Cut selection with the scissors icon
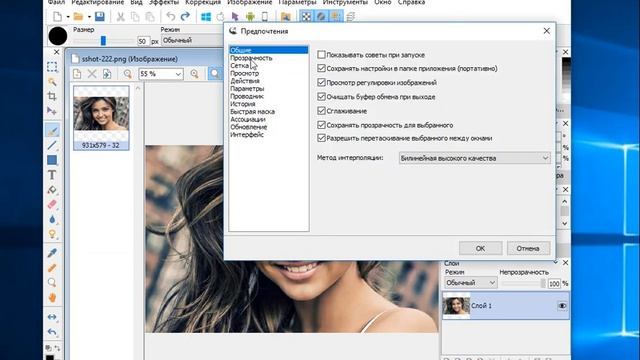The image size is (640, 360). tap(120, 17)
